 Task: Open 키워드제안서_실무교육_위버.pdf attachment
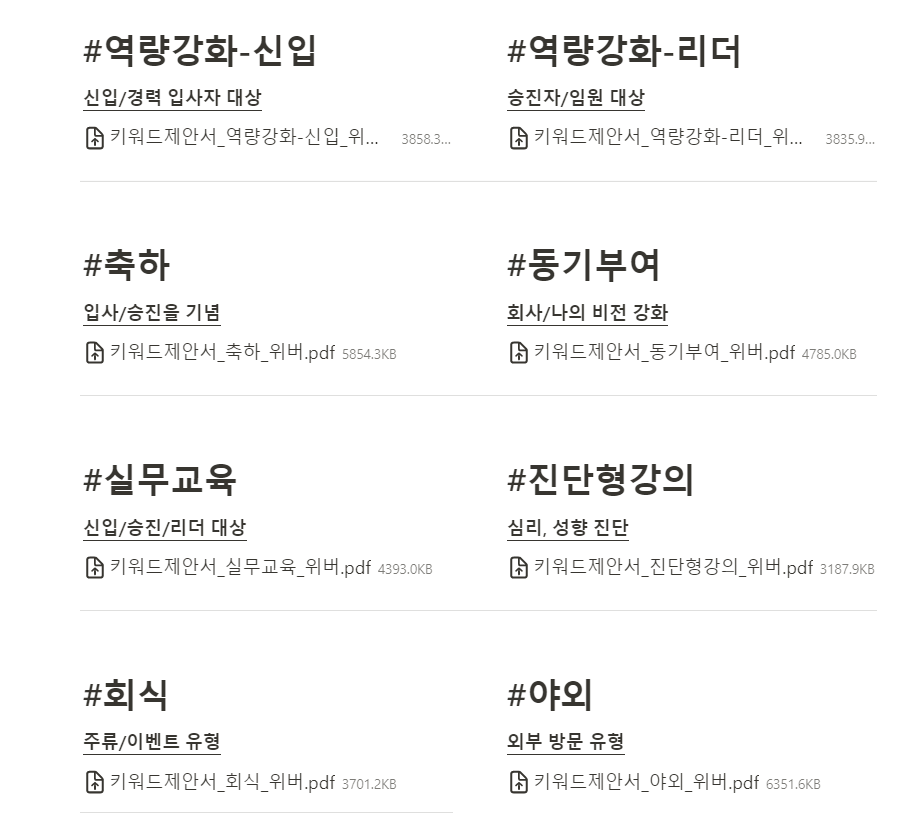(240, 567)
